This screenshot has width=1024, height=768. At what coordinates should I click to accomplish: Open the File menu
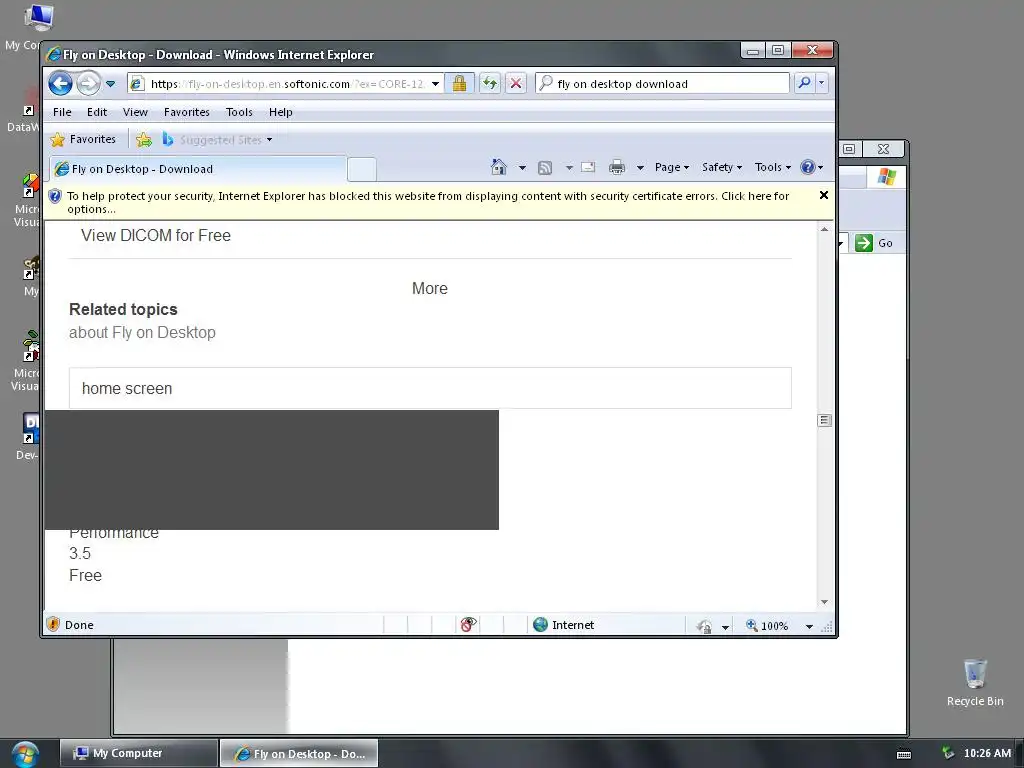click(x=62, y=112)
